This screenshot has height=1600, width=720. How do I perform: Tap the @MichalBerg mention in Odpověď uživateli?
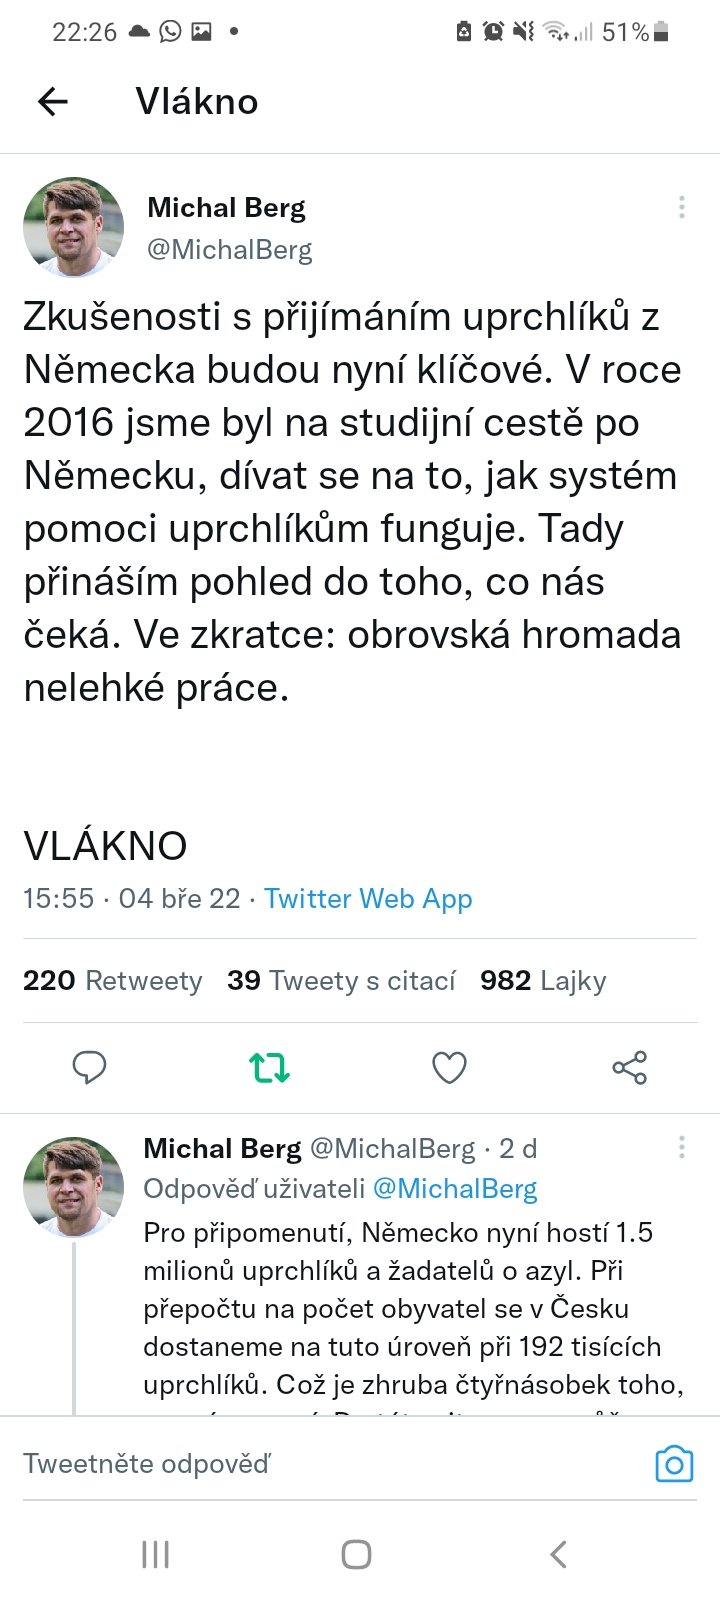[x=455, y=1189]
